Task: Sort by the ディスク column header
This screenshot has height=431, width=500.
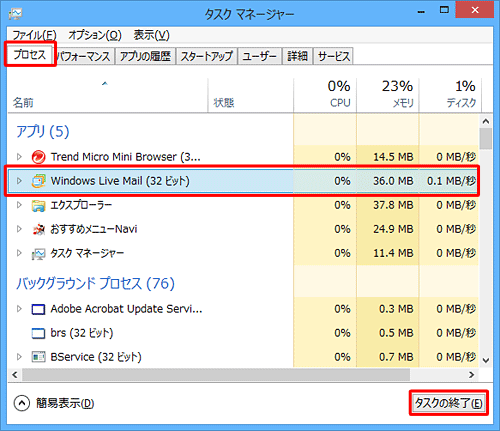Action: point(450,95)
